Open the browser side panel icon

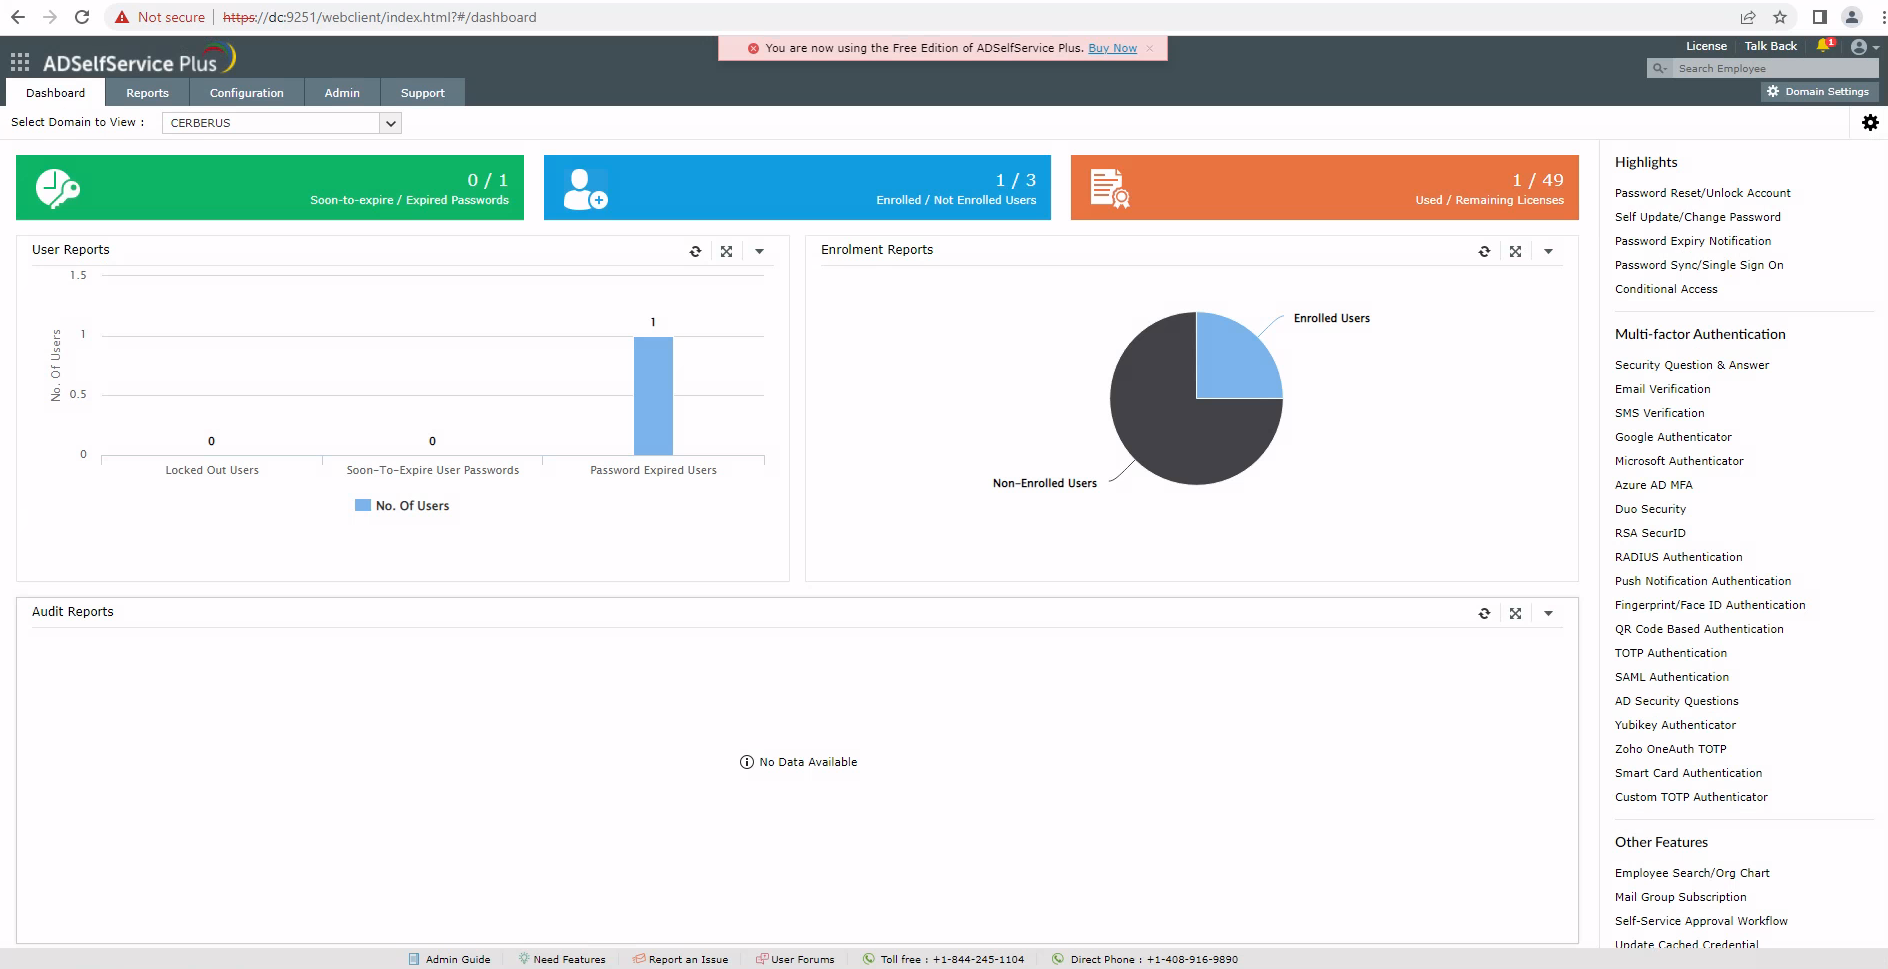1820,17
